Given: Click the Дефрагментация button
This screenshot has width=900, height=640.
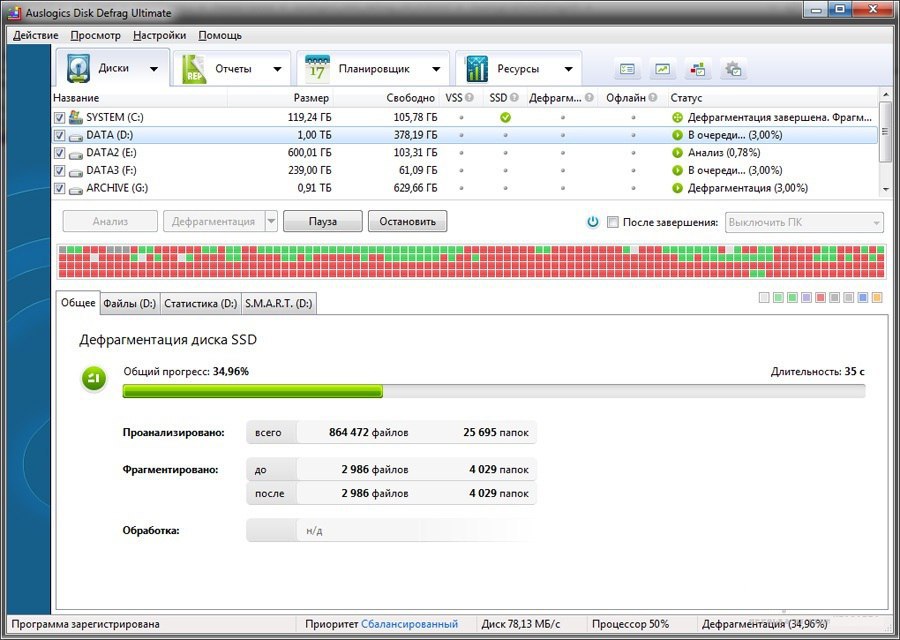Looking at the screenshot, I should 214,221.
